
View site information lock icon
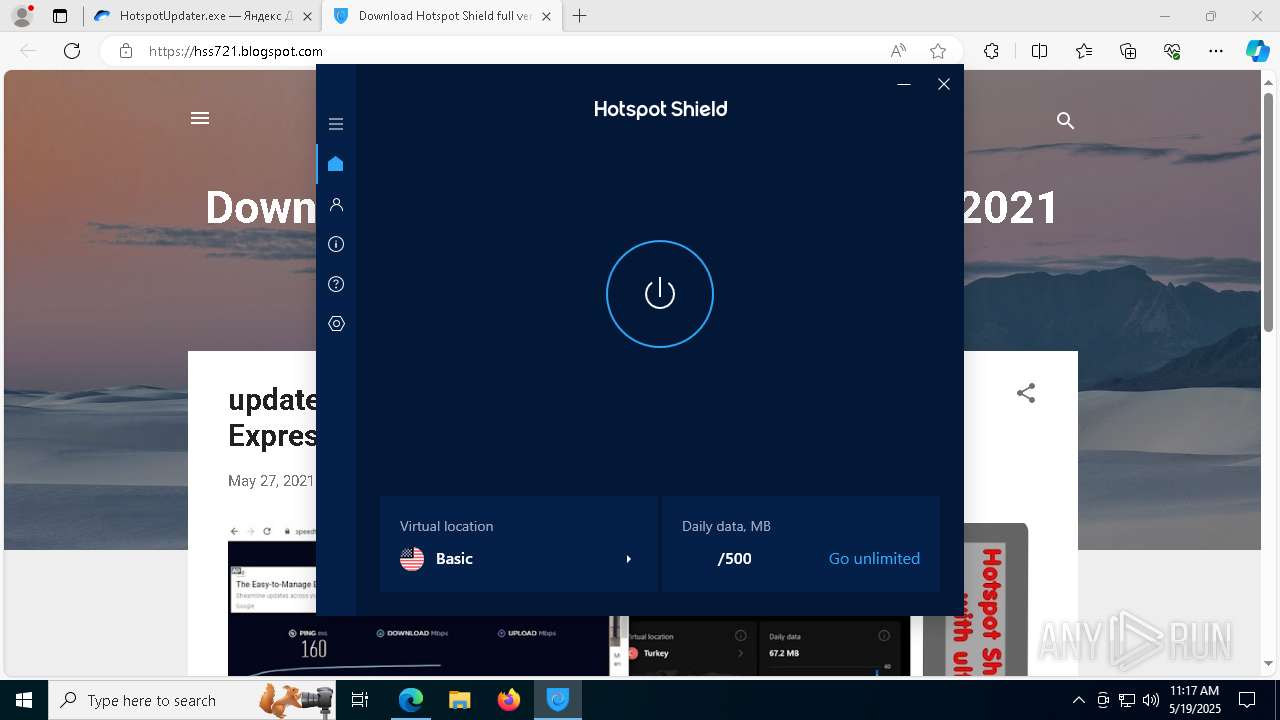pos(125,51)
